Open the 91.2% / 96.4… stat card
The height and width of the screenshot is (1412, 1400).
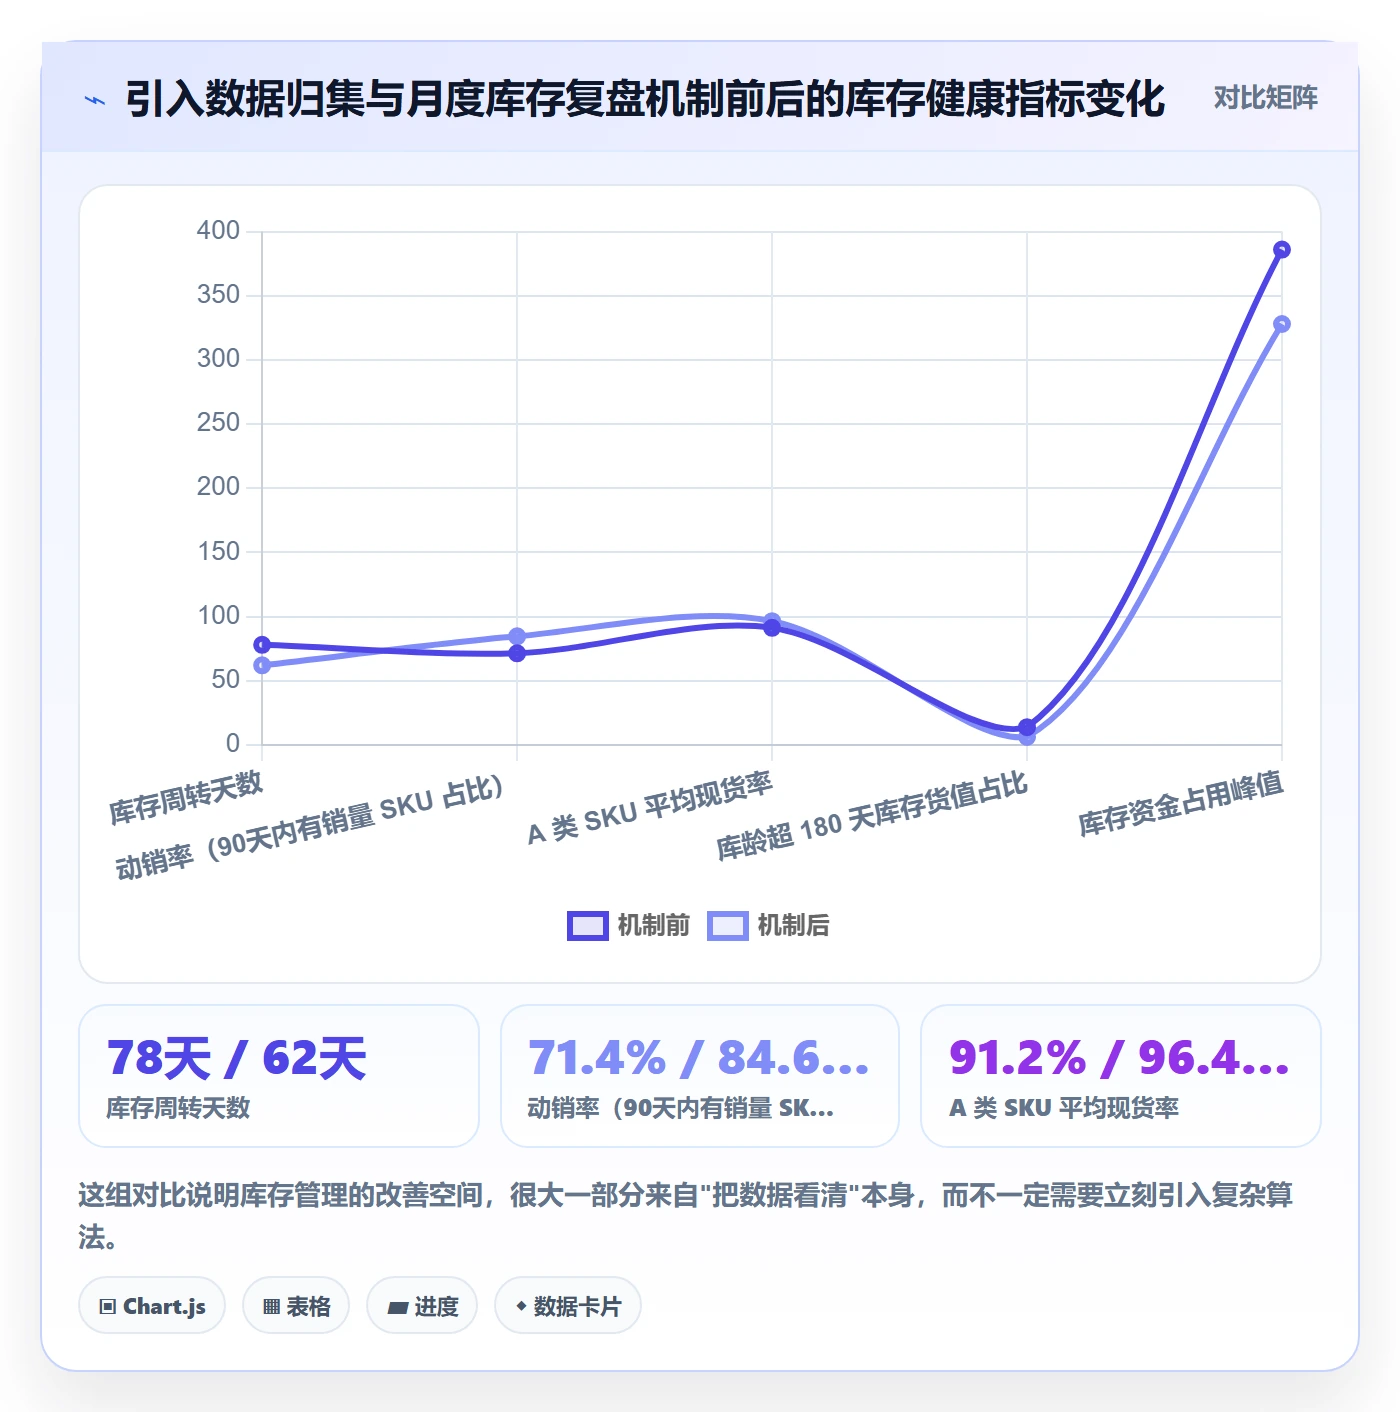pyautogui.click(x=1121, y=1076)
